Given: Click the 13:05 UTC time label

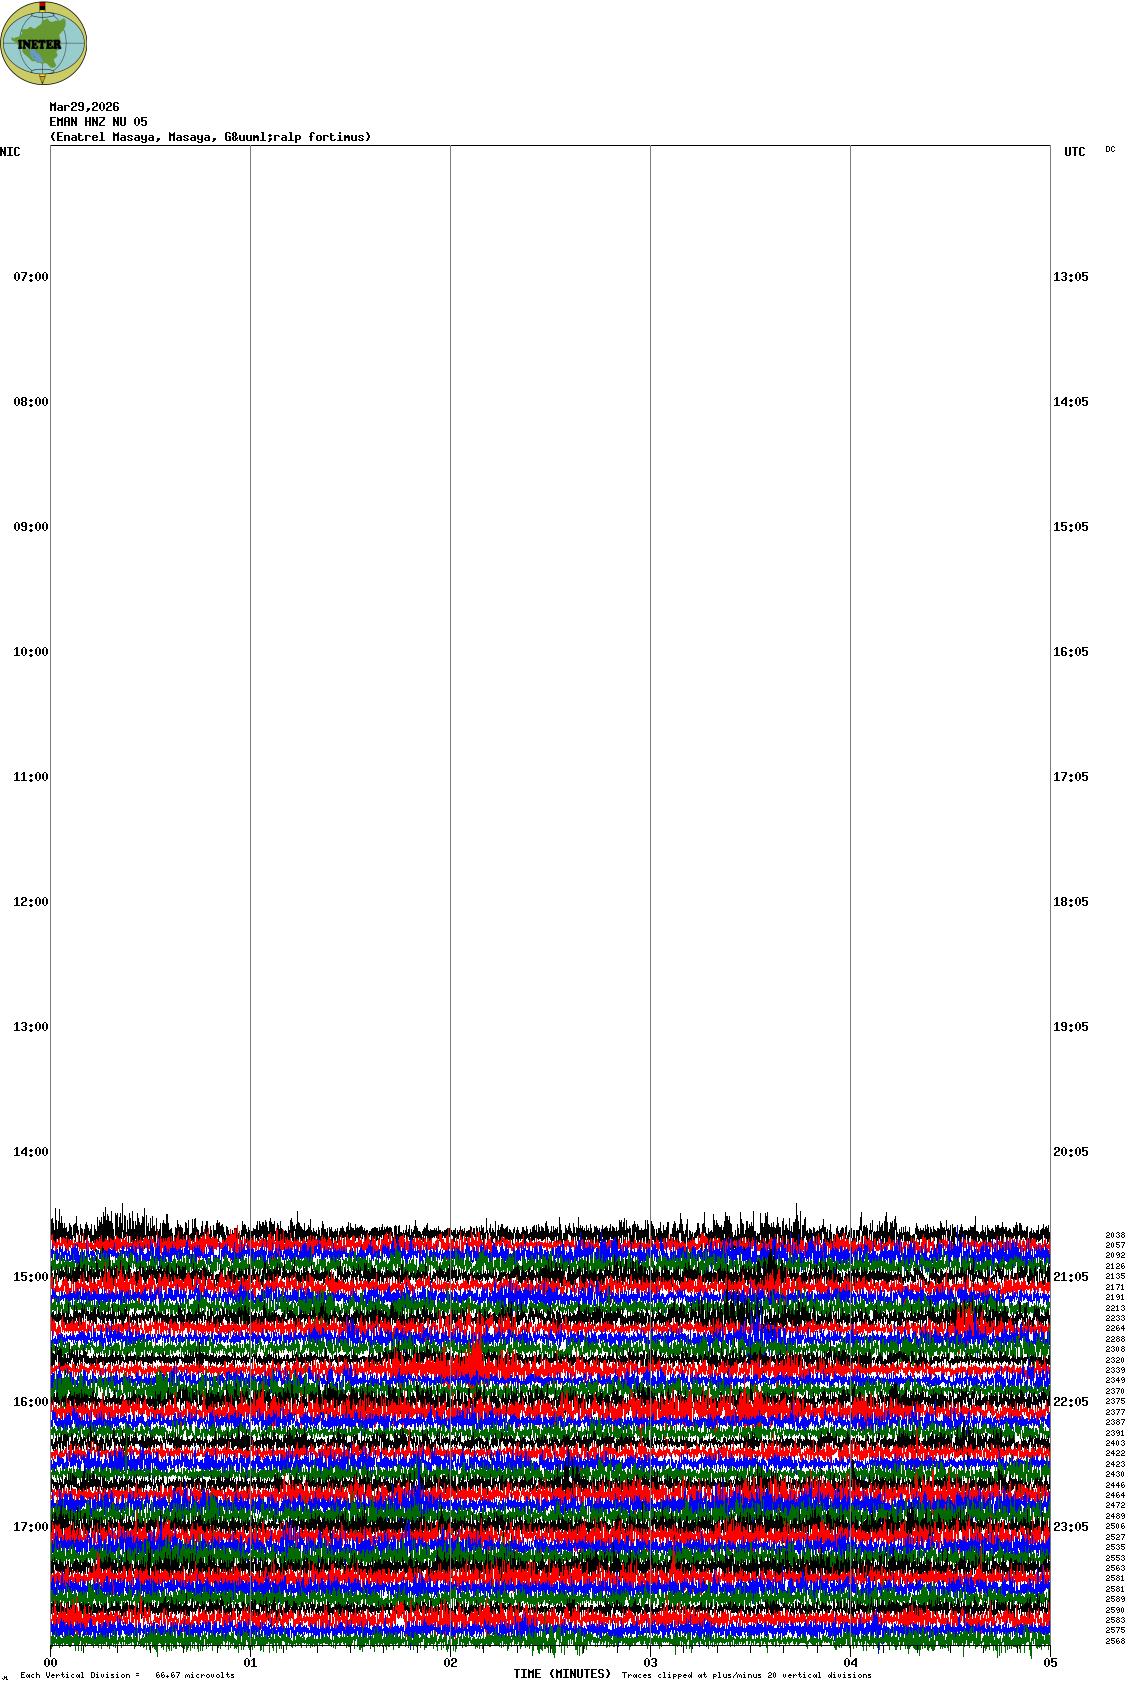Looking at the screenshot, I should coord(1070,277).
